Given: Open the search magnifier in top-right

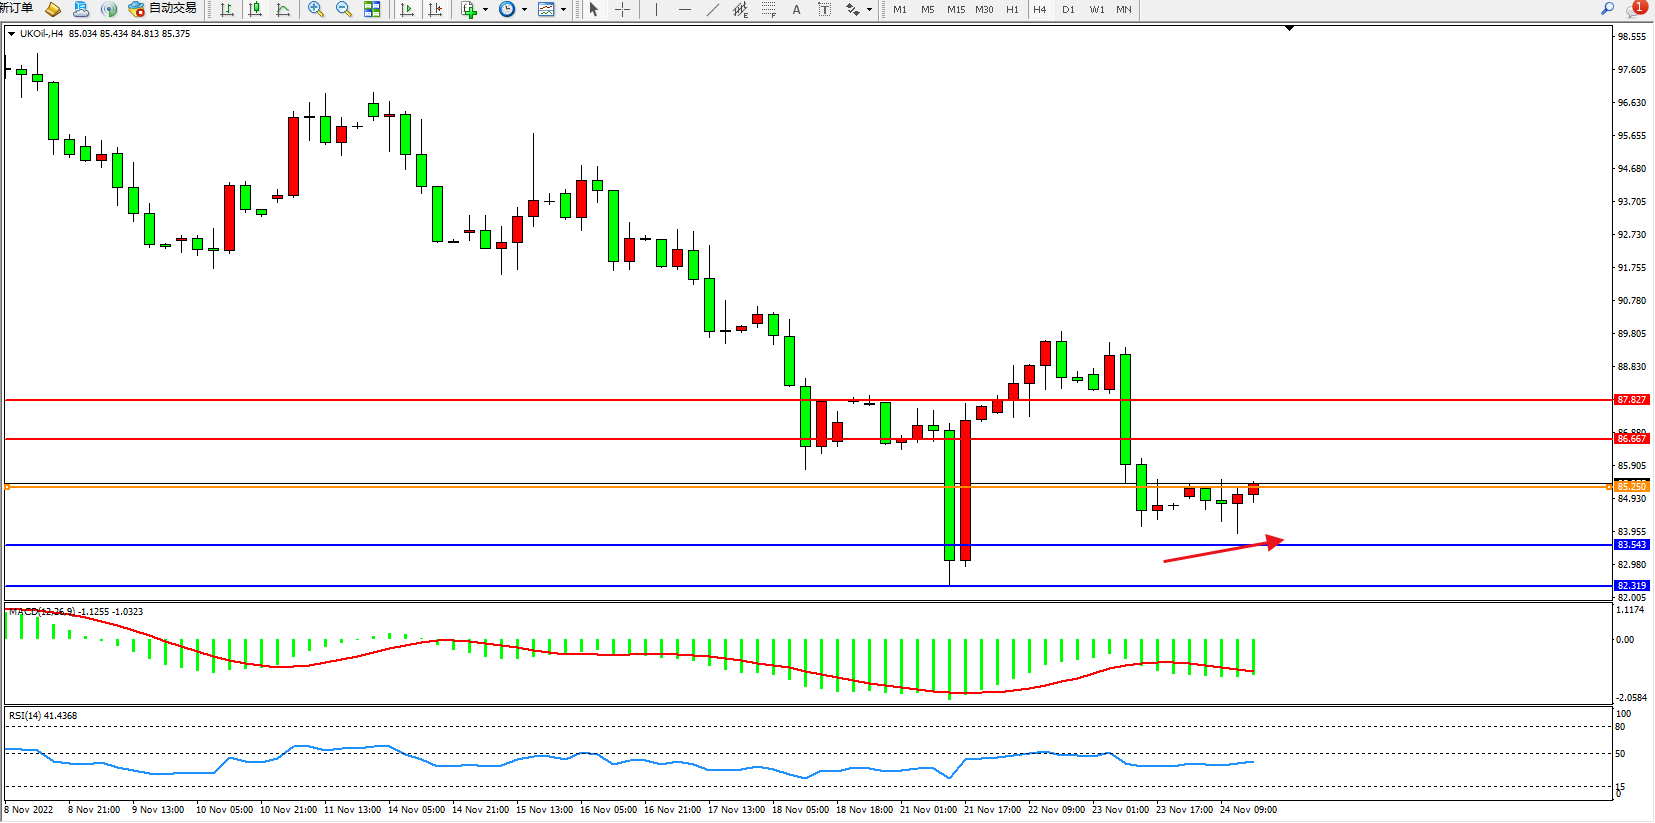Looking at the screenshot, I should [1607, 8].
